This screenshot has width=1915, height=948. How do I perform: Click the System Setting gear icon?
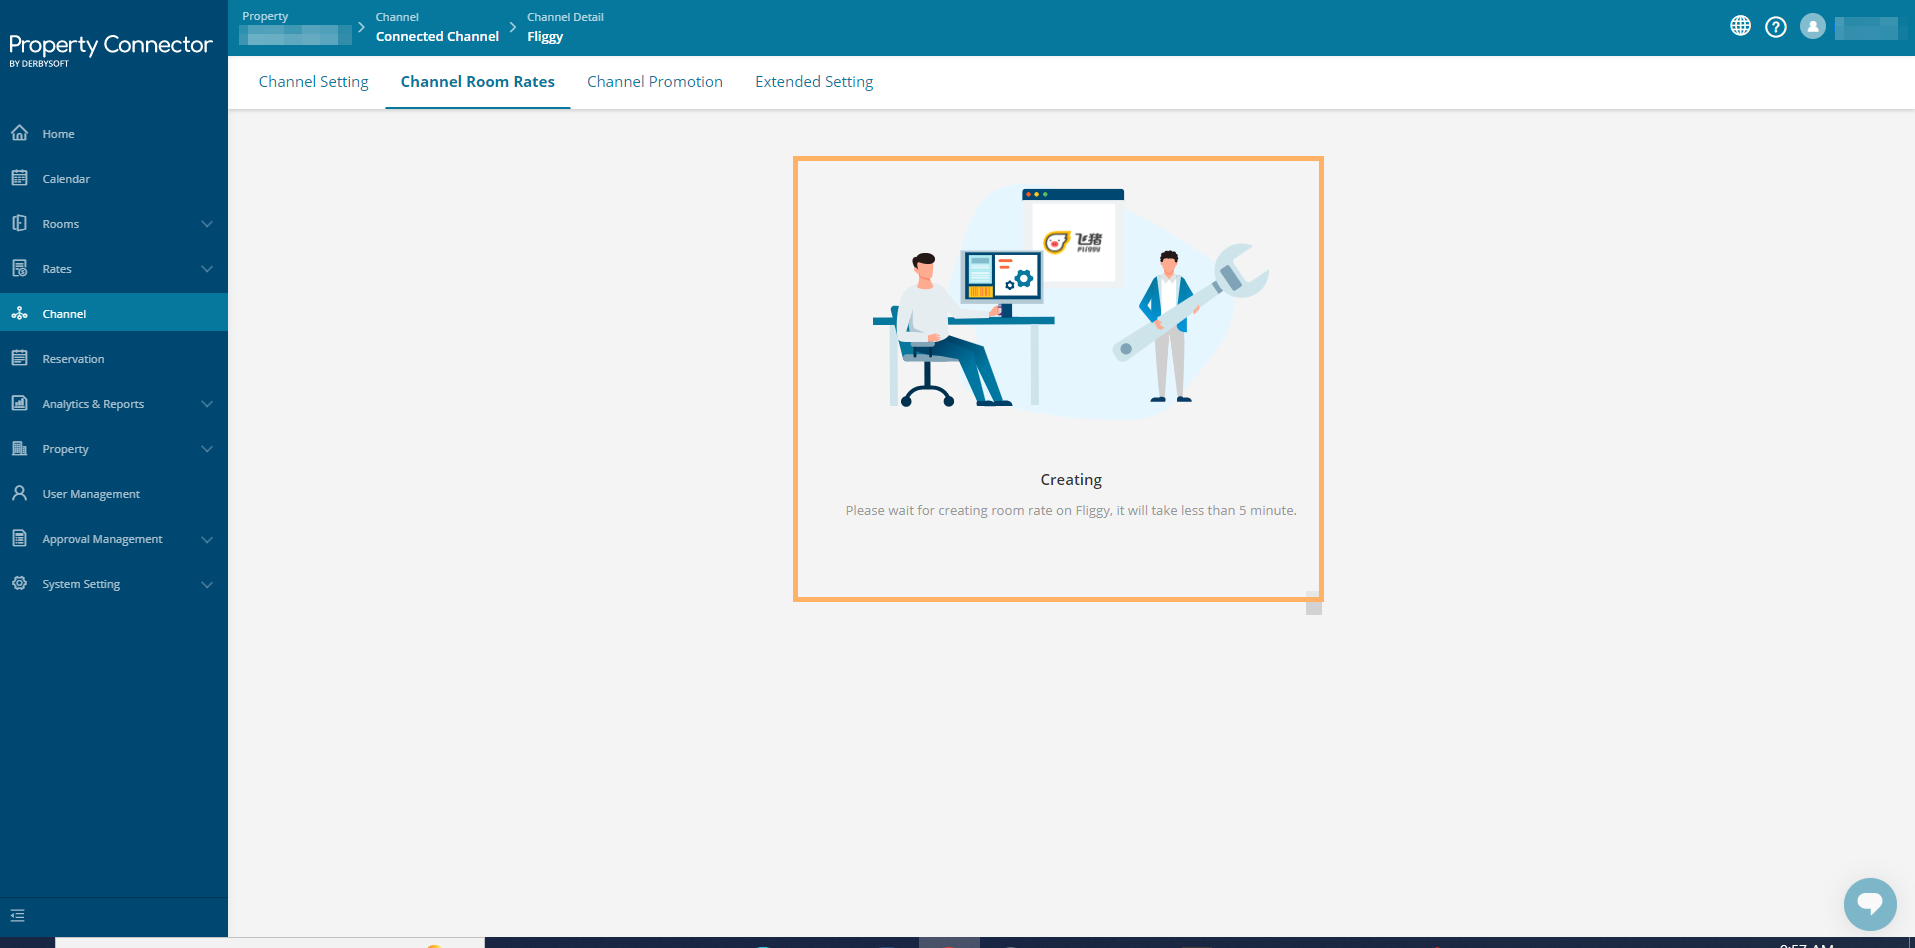point(19,583)
